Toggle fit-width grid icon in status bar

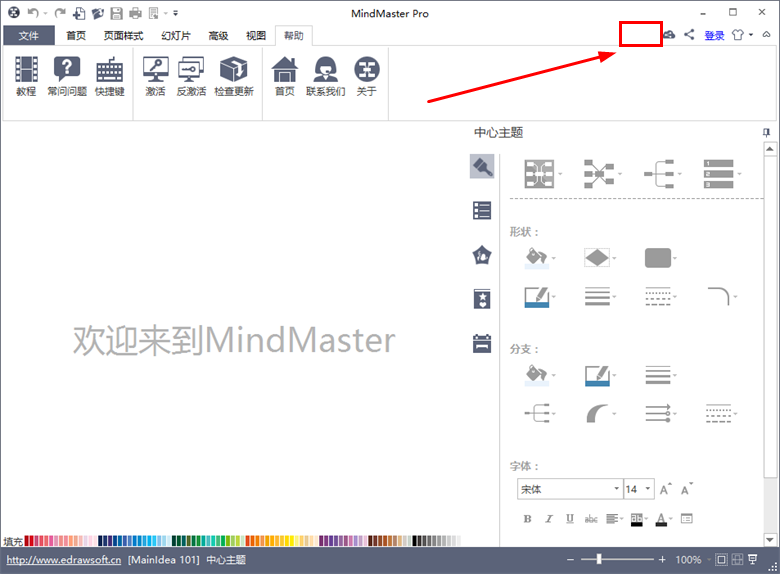click(737, 560)
